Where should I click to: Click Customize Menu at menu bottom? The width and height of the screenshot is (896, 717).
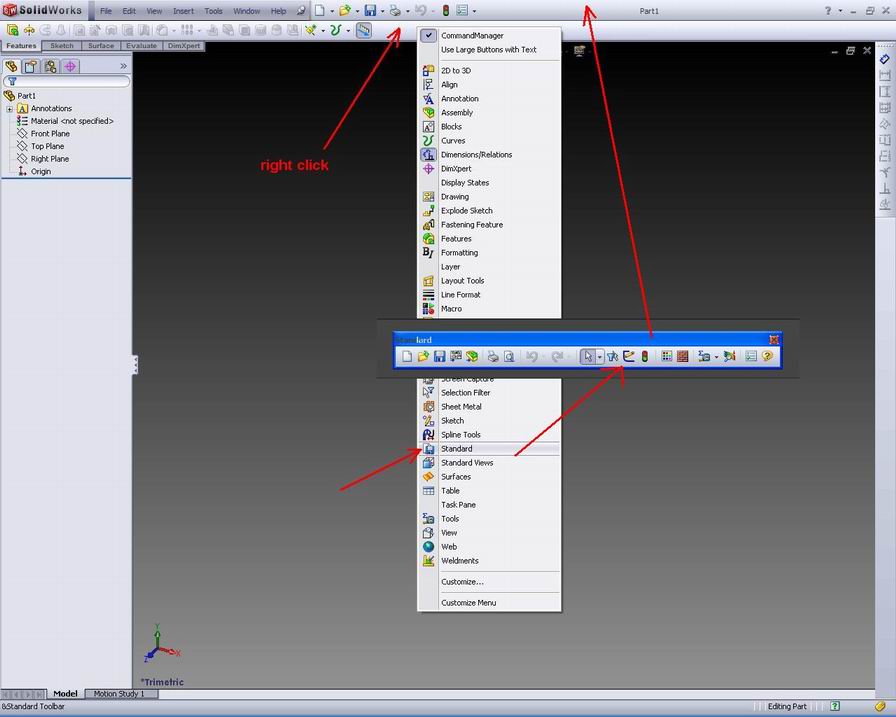coord(469,602)
